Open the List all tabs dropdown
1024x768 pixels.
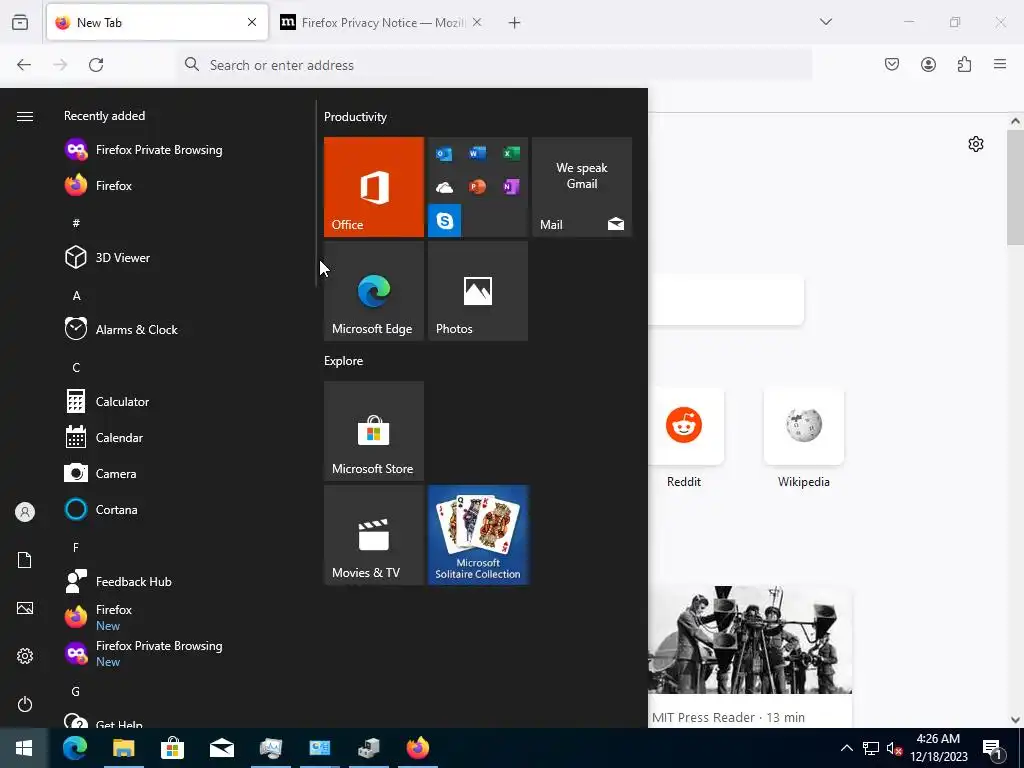tap(826, 22)
